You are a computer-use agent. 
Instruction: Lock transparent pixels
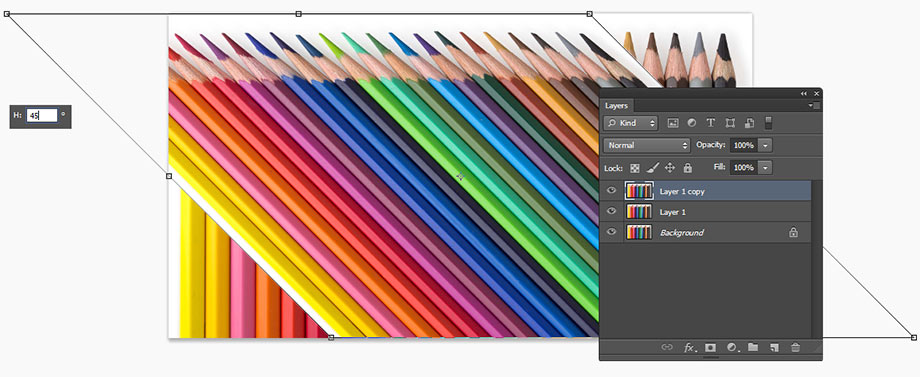click(634, 168)
